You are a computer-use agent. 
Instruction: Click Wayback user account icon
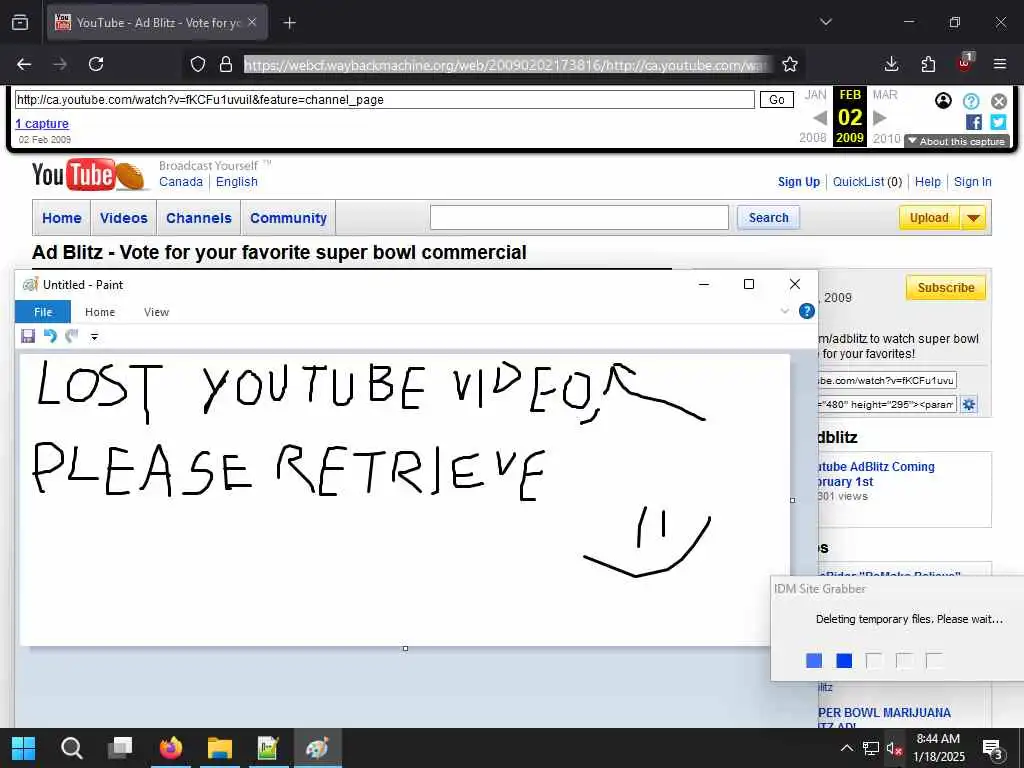coord(943,101)
